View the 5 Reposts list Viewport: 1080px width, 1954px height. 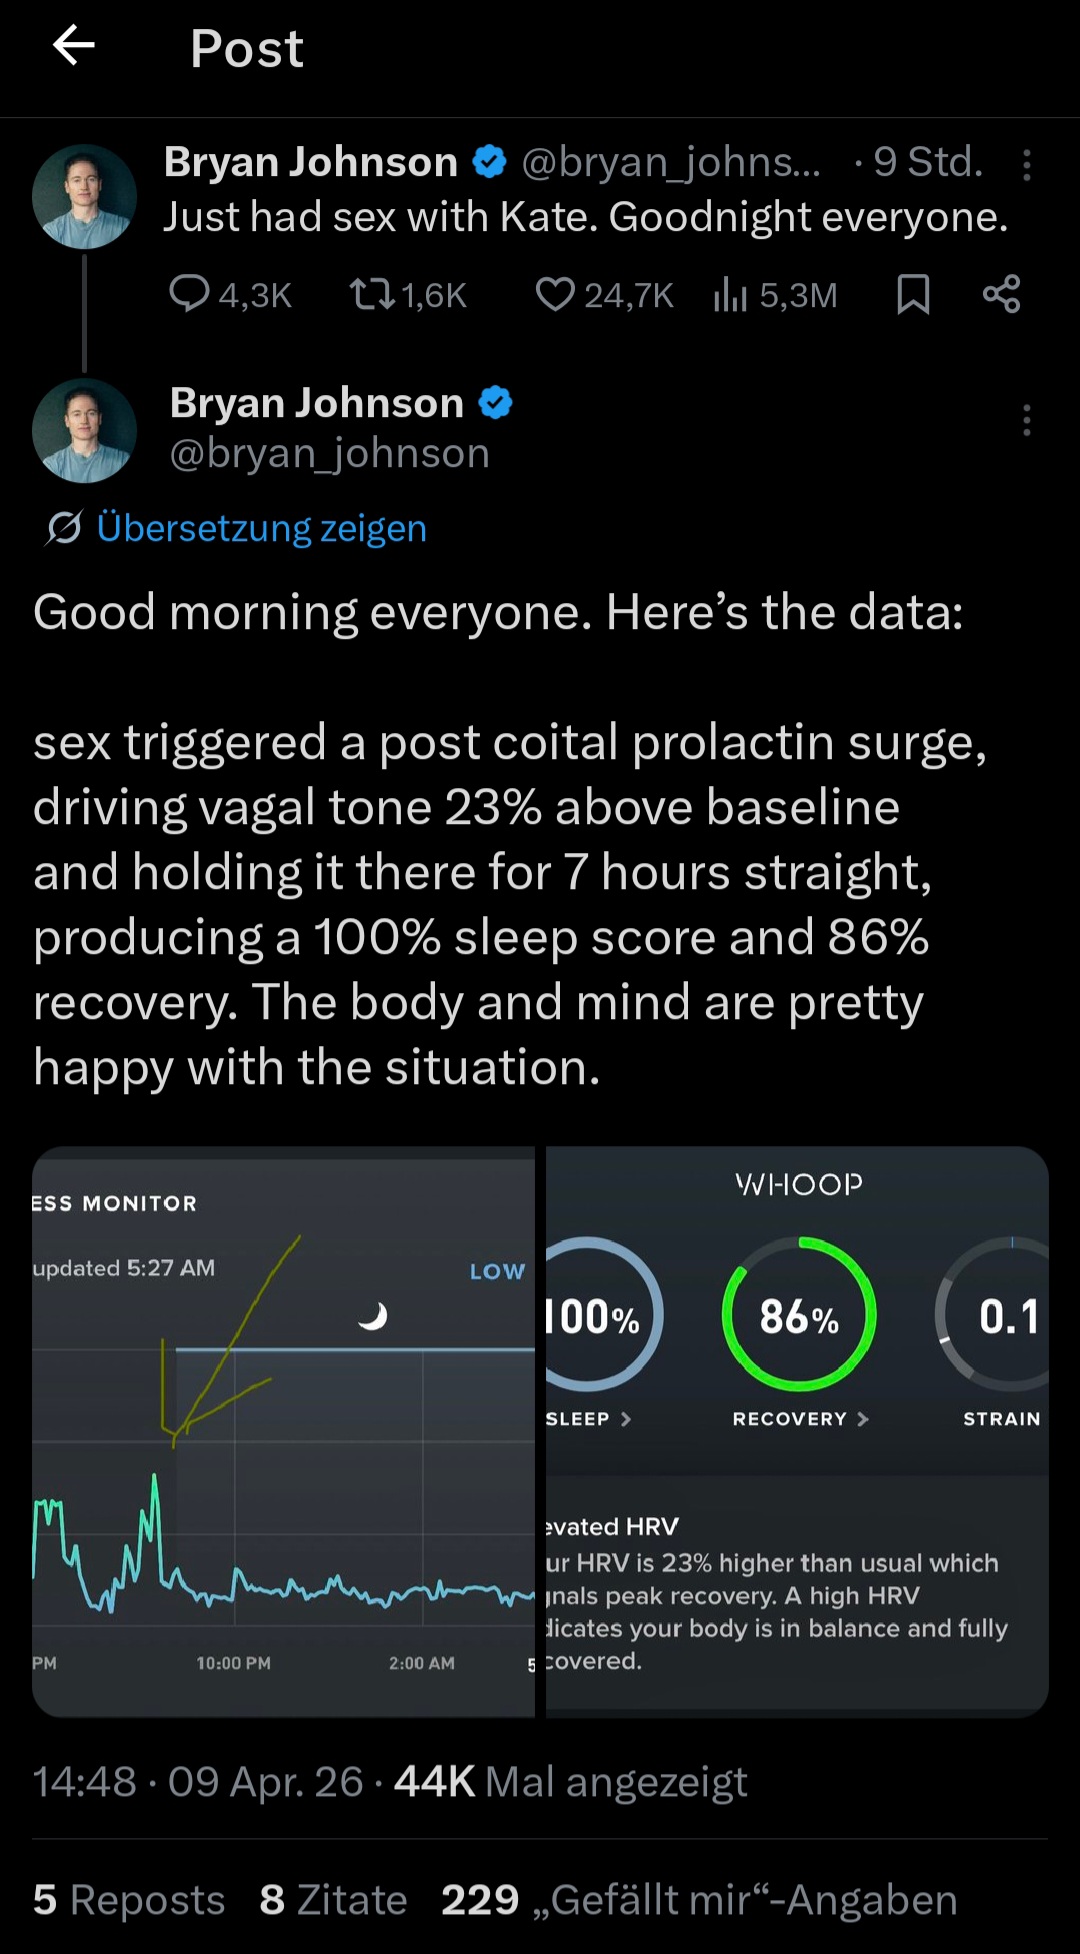129,1900
